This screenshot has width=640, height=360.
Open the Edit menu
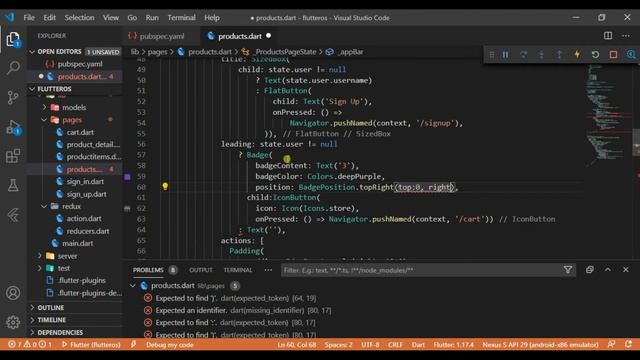point(49,18)
